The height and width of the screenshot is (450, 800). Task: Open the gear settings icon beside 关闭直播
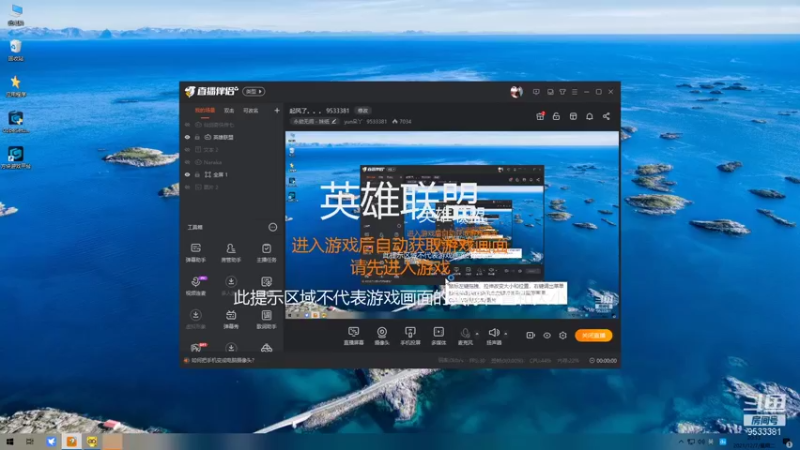click(x=563, y=335)
